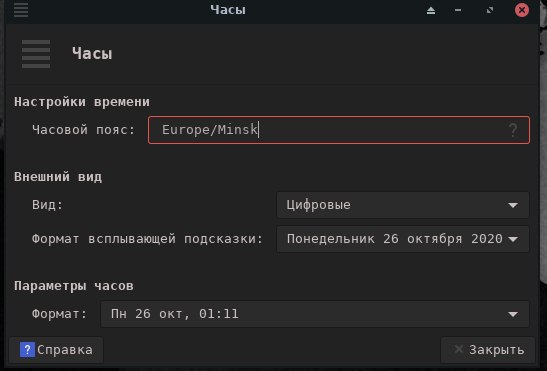Click the blue help icon beside Справка
547x371 pixels.
click(27, 349)
